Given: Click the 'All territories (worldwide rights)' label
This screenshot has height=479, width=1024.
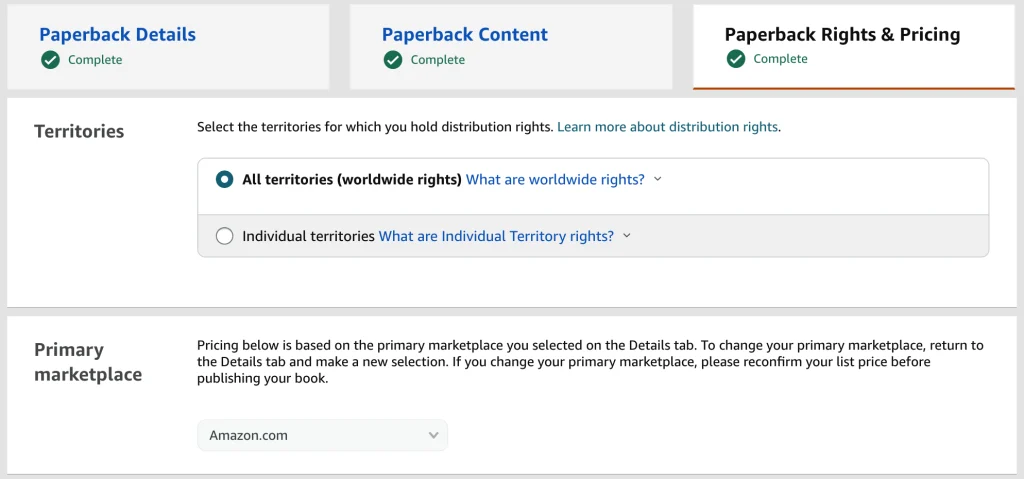Looking at the screenshot, I should click(352, 179).
